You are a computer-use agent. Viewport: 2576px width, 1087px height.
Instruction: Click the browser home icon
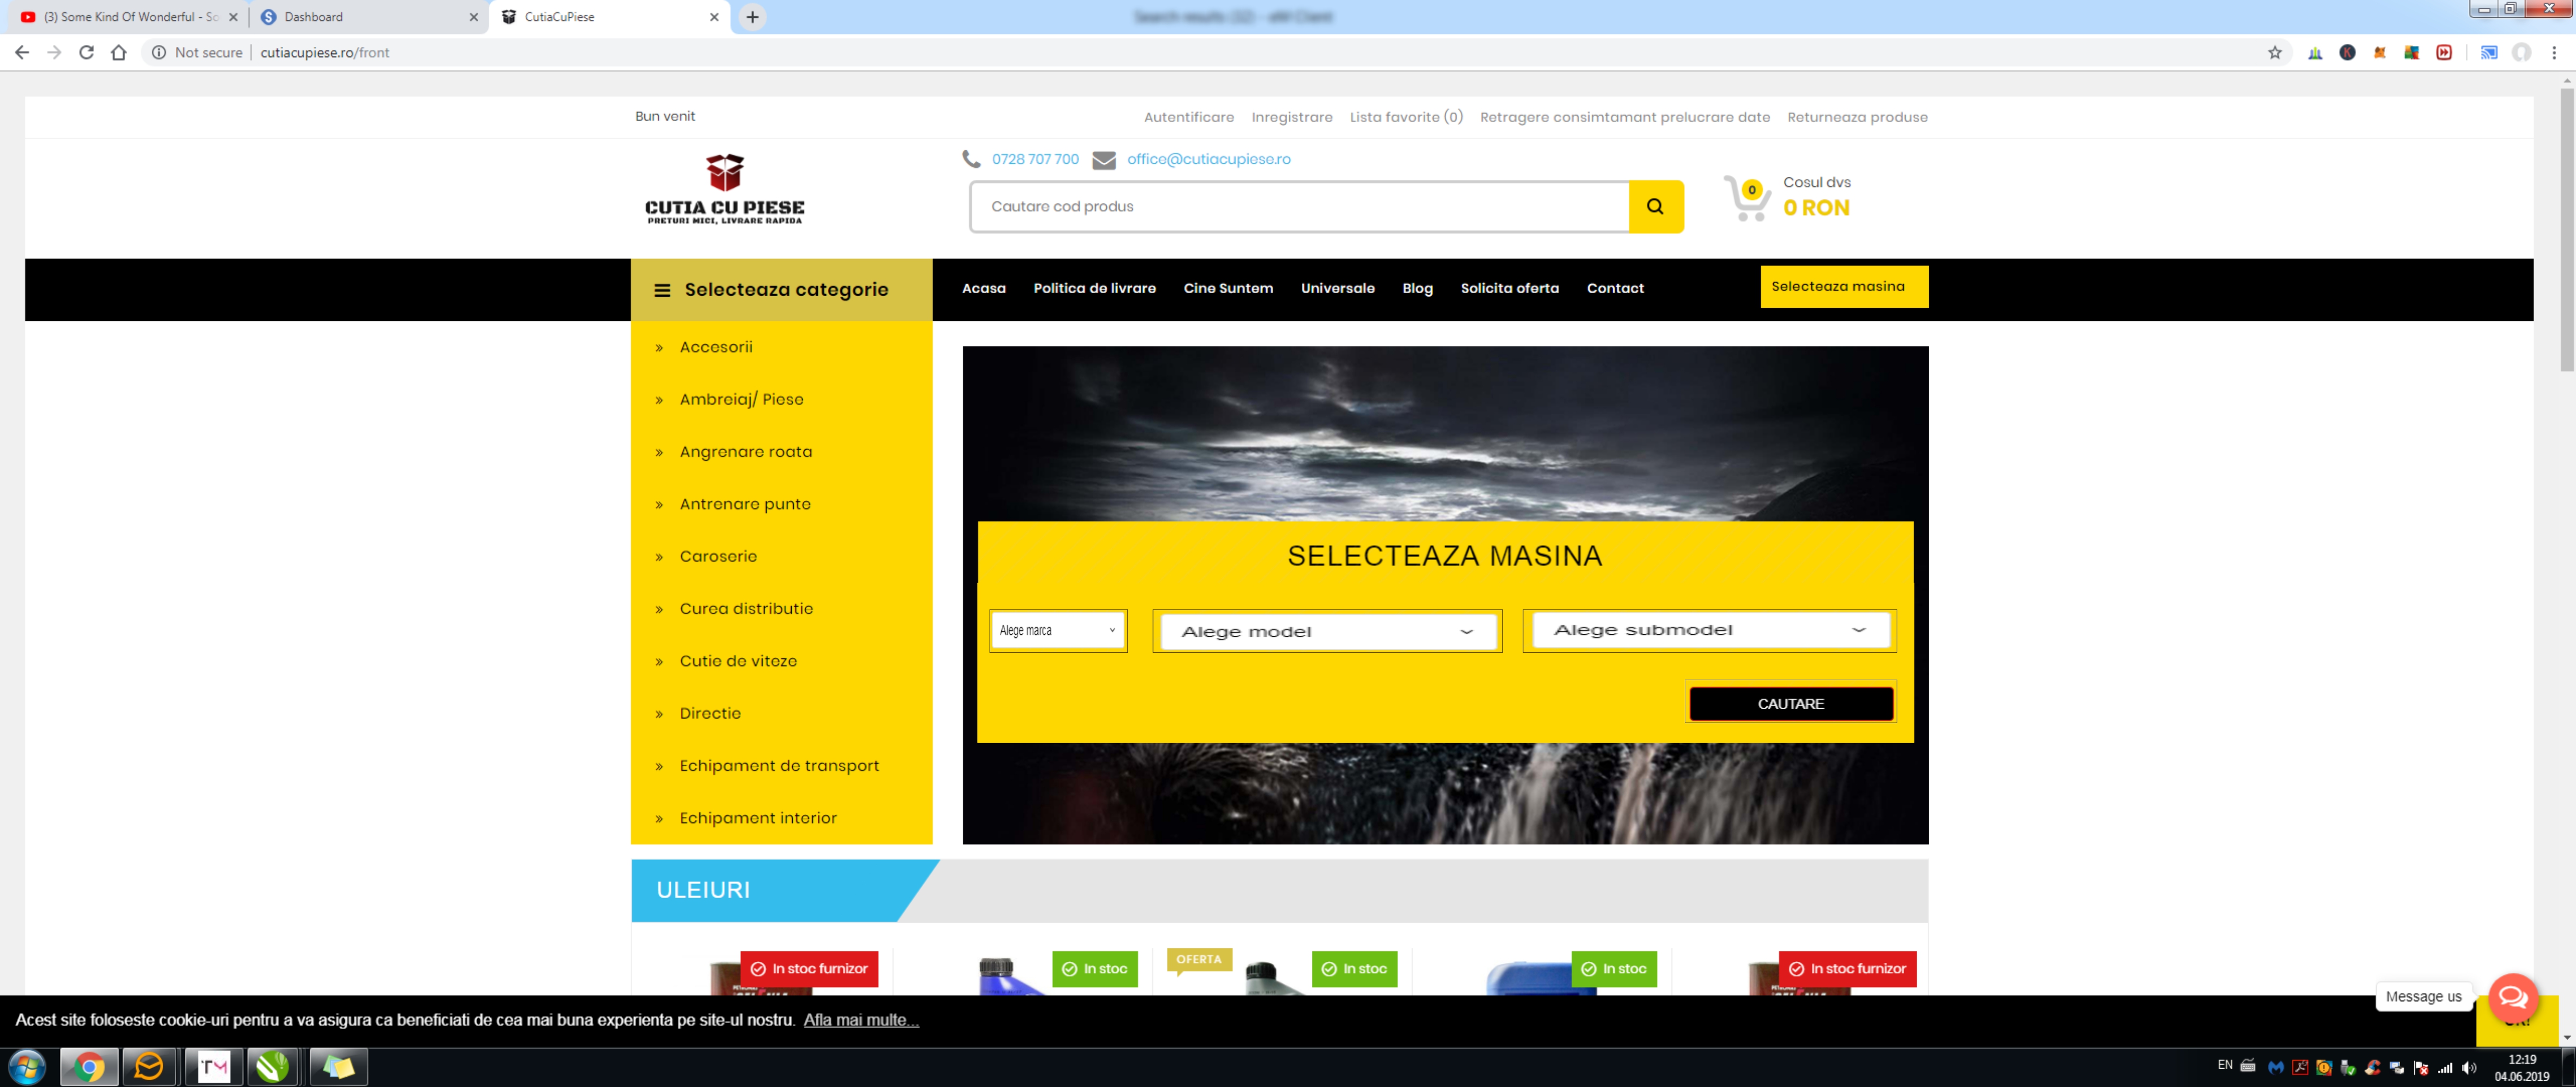119,52
